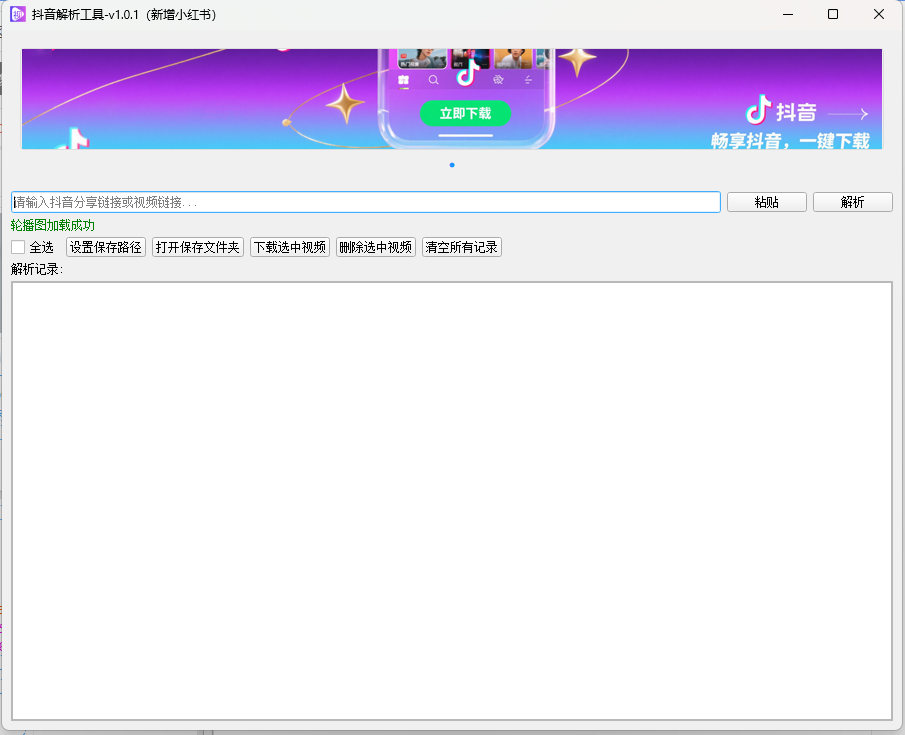Clear all records with 清空所有记录
The image size is (905, 735).
(x=461, y=246)
